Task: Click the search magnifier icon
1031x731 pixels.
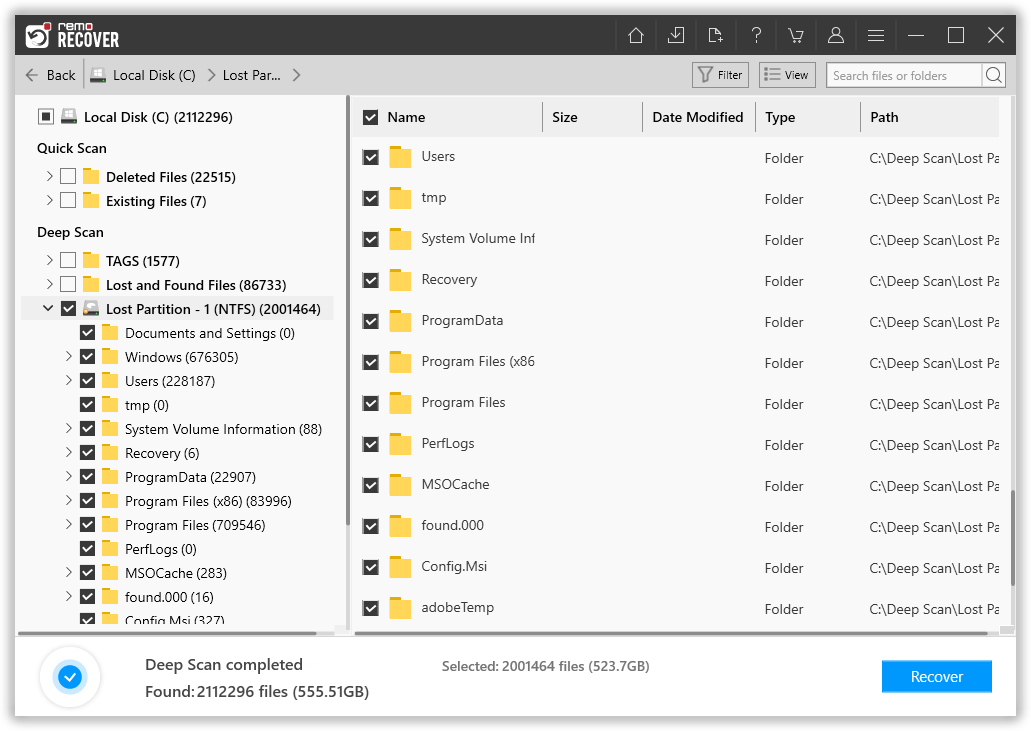Action: (994, 75)
